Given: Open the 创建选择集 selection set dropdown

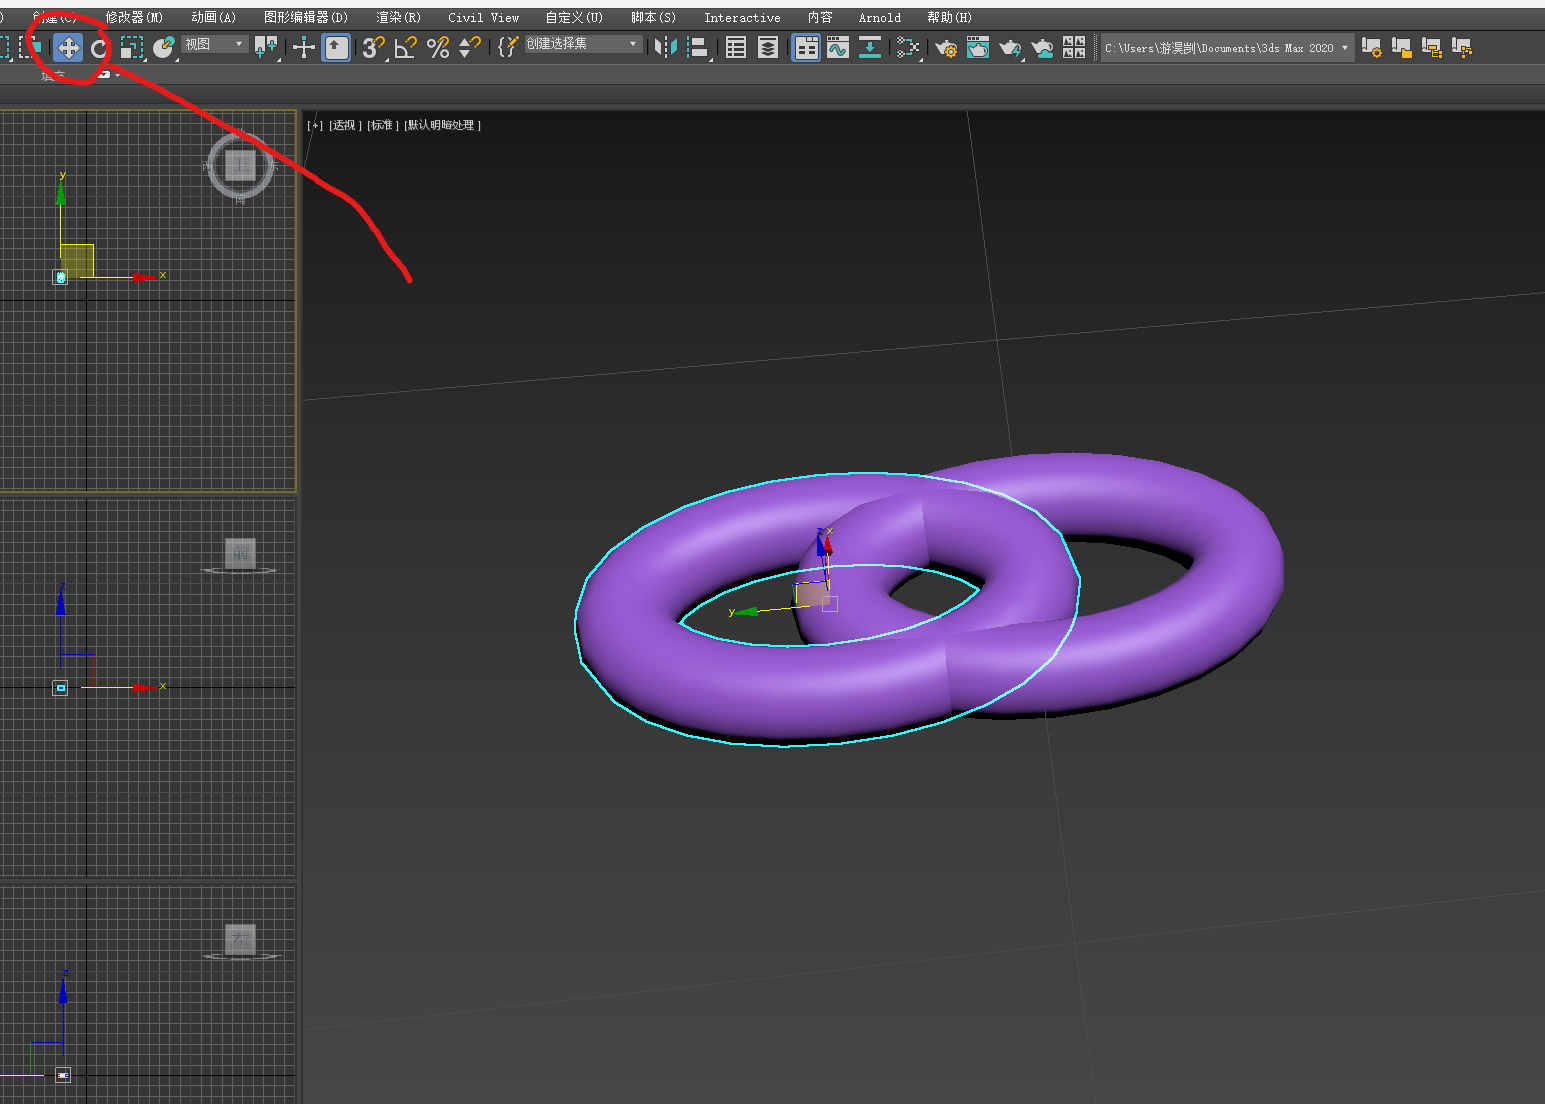Looking at the screenshot, I should coord(583,44).
